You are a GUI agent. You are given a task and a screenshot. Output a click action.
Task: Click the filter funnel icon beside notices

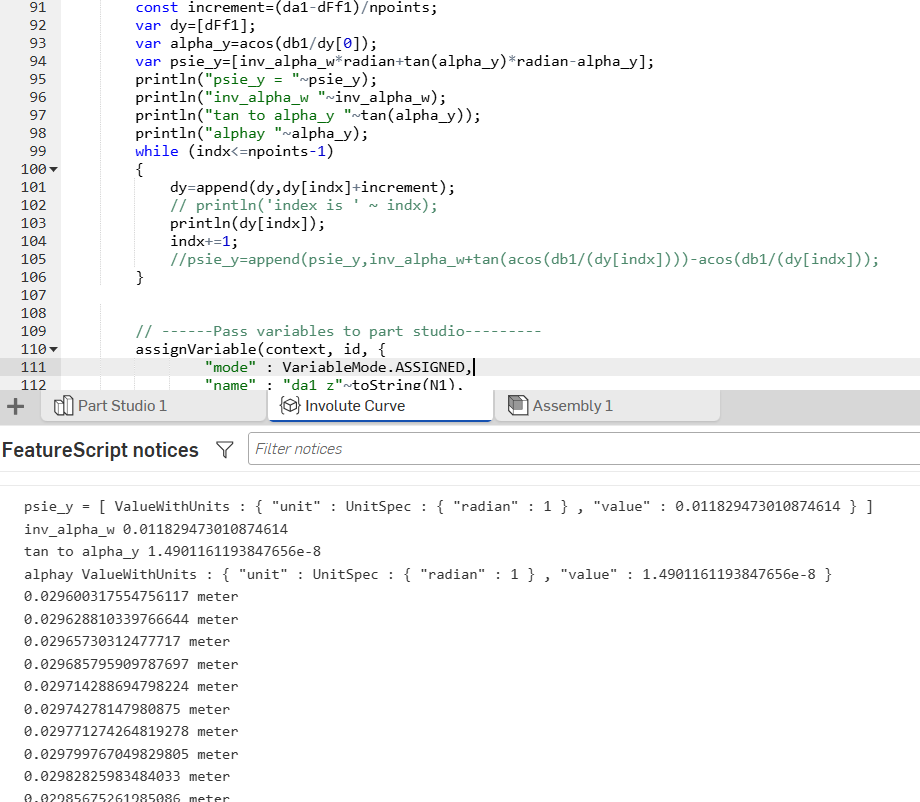pyautogui.click(x=225, y=449)
